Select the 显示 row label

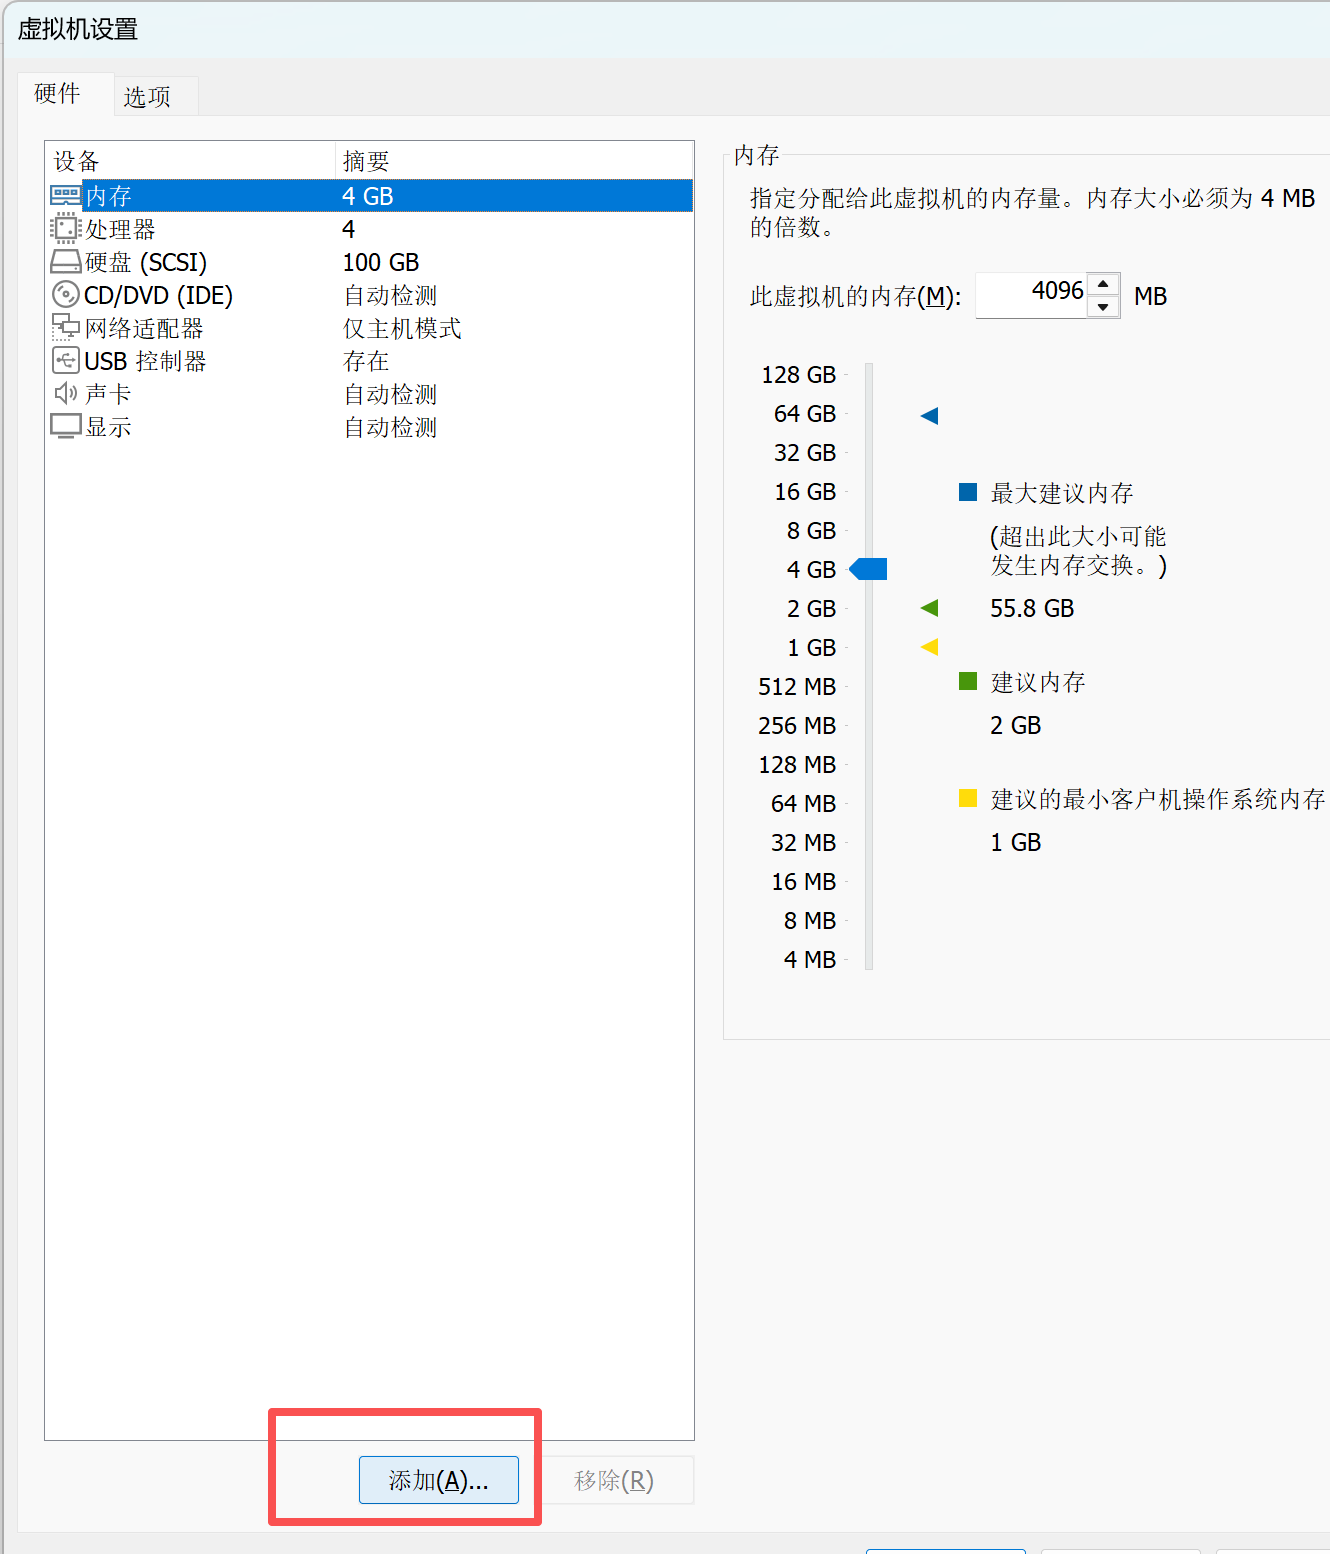click(x=108, y=427)
